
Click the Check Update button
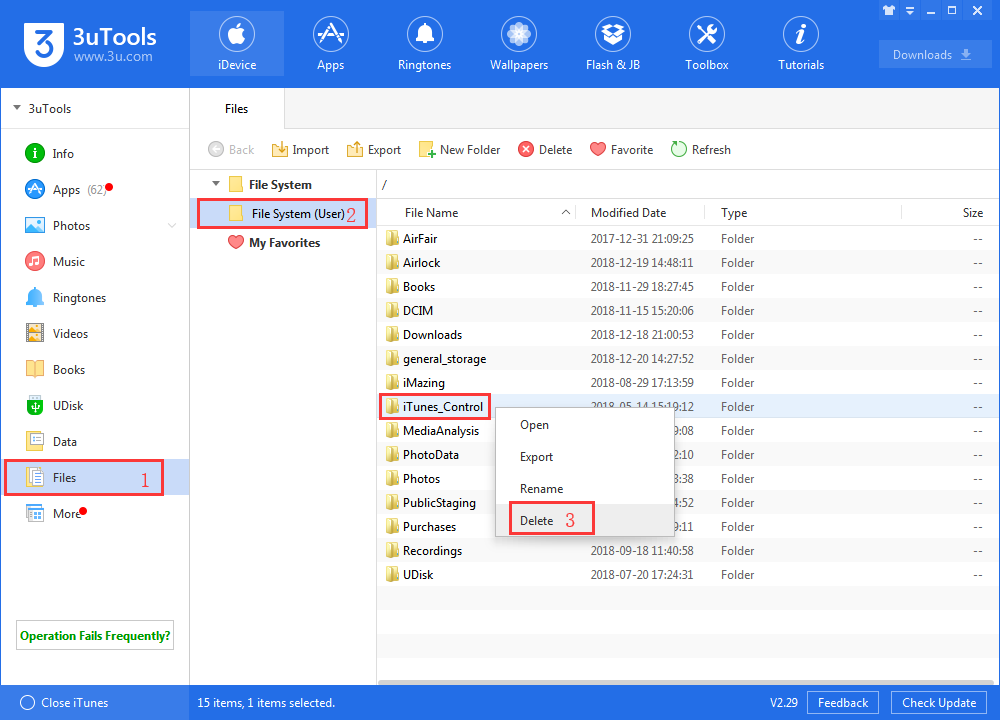(x=939, y=703)
